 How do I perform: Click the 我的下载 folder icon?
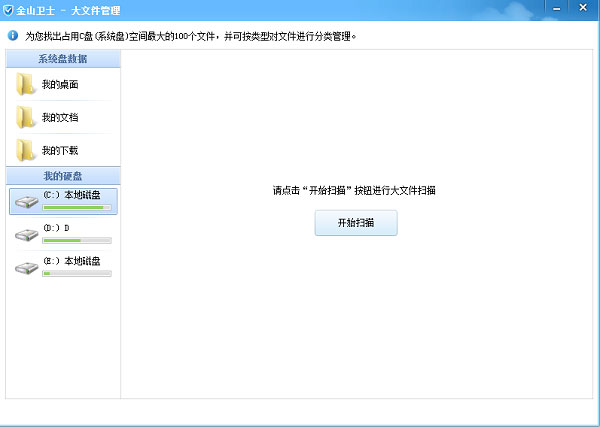click(x=26, y=150)
